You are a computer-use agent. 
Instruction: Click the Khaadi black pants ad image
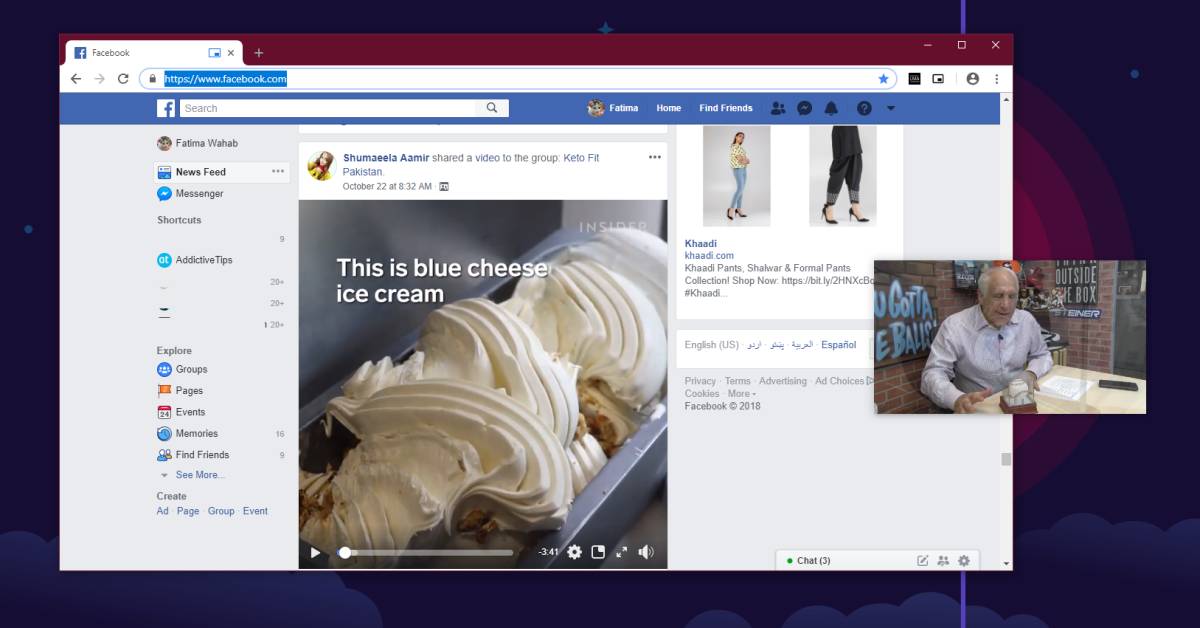click(x=843, y=176)
